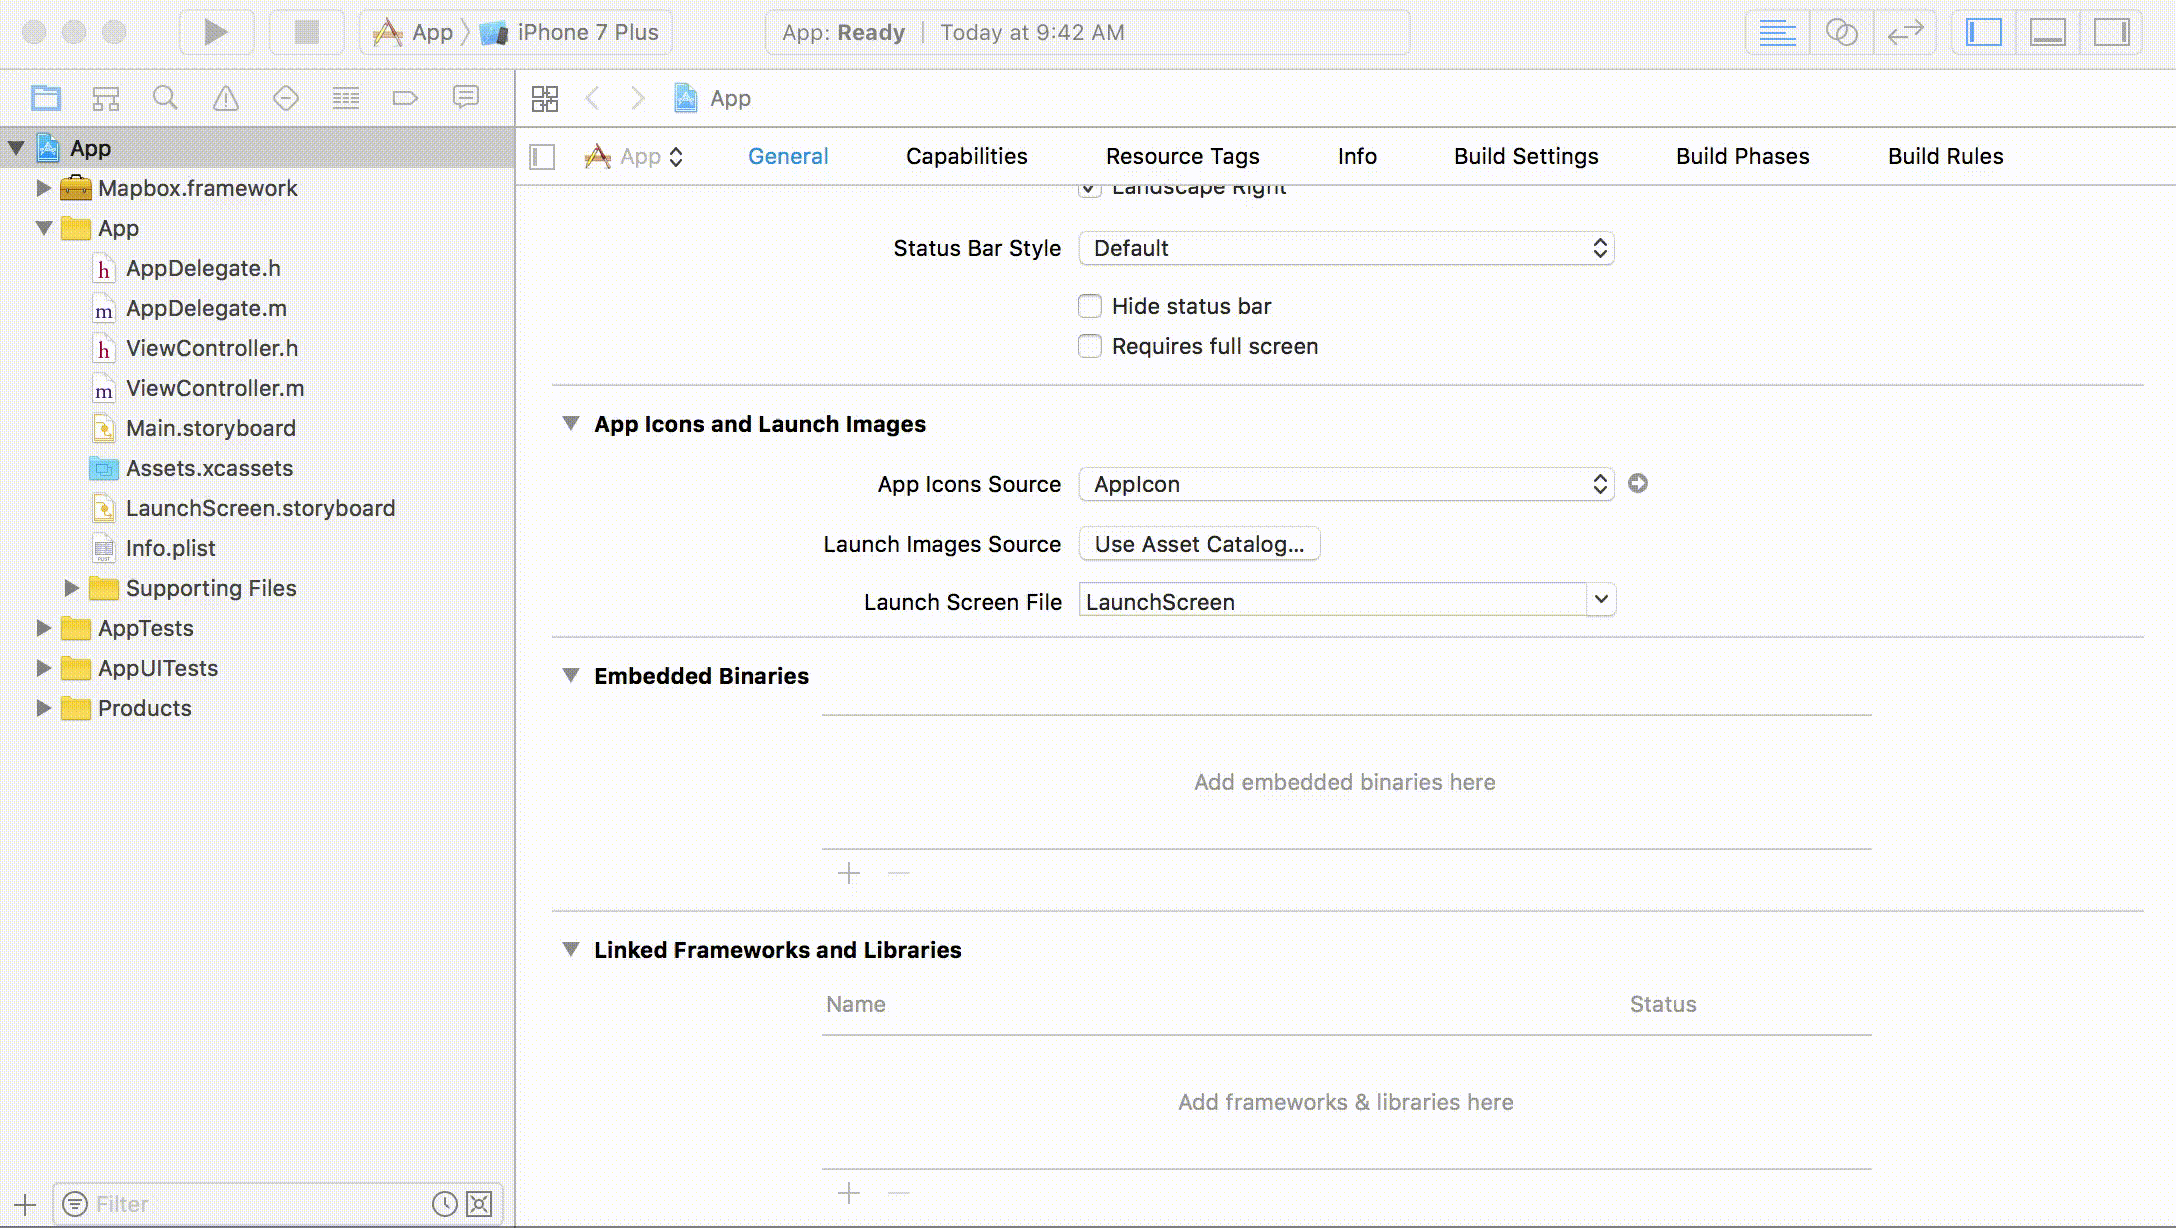Go to AppIcon asset arrow
2176x1228 pixels.
click(x=1638, y=483)
